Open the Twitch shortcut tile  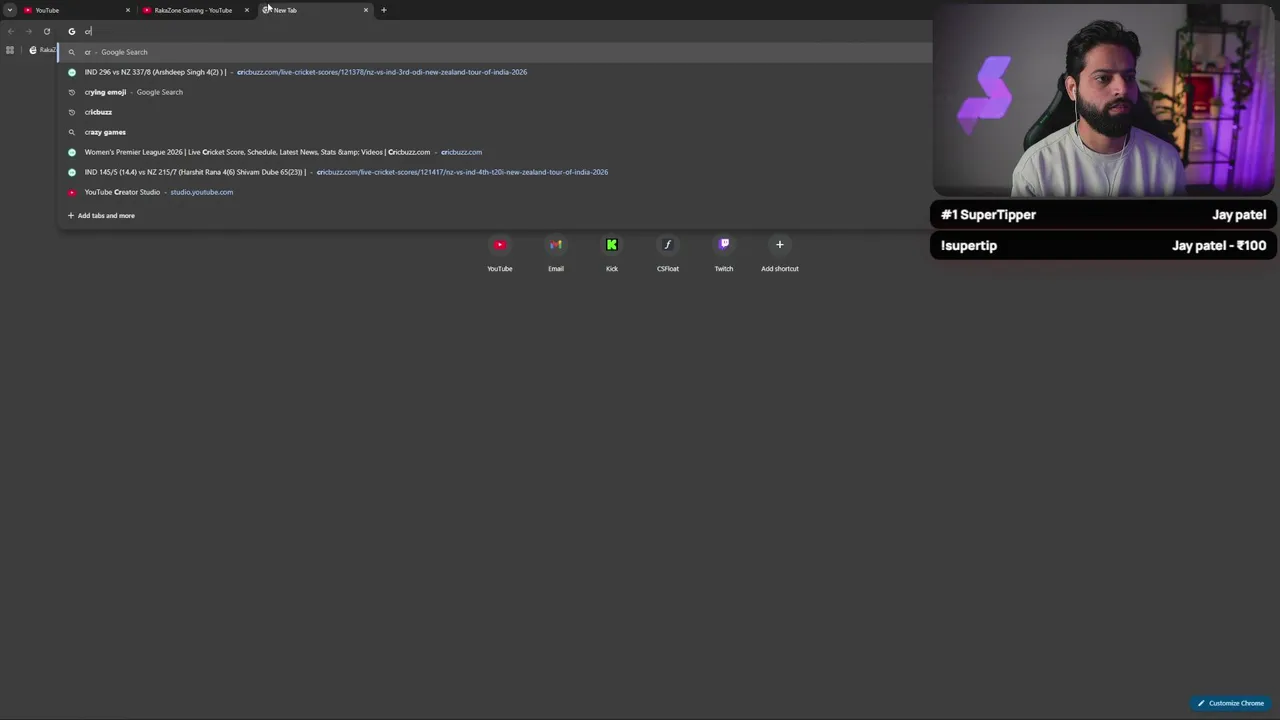[724, 253]
